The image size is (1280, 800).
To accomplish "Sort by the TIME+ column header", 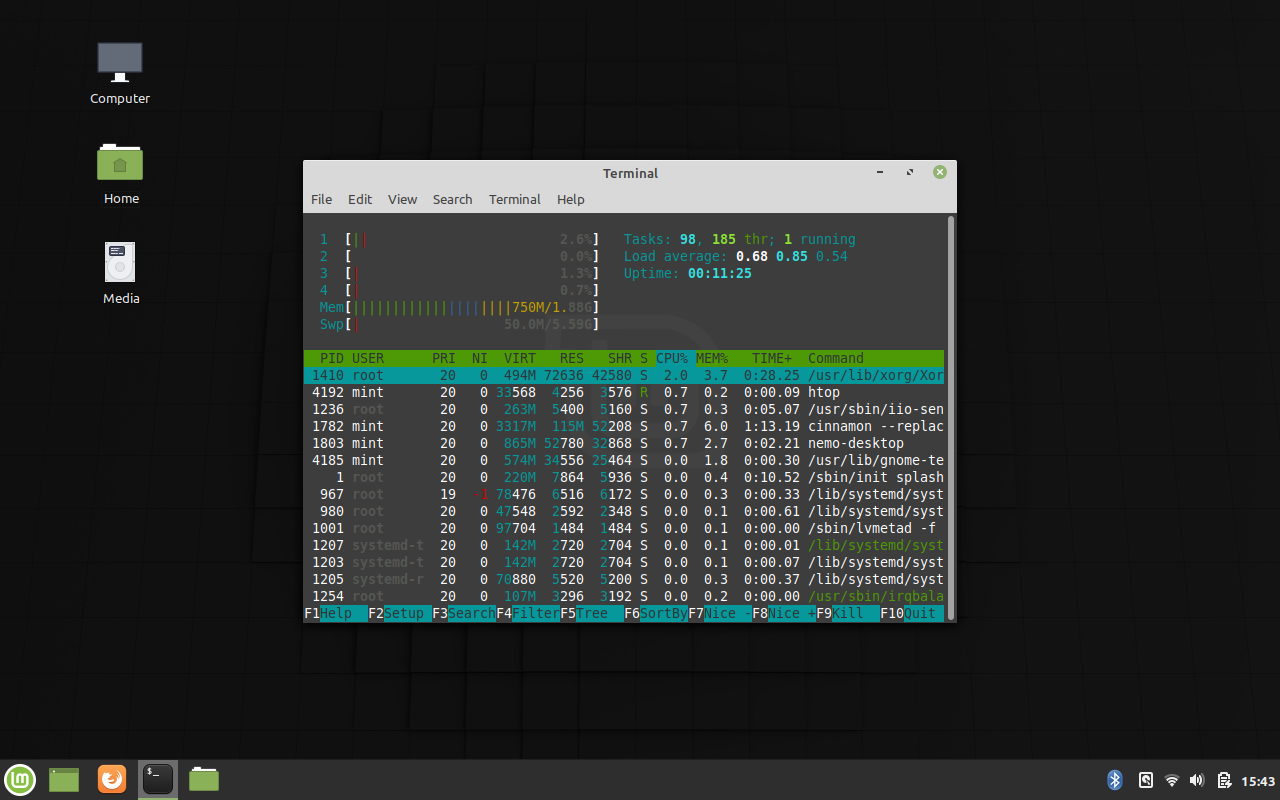I will click(x=772, y=358).
